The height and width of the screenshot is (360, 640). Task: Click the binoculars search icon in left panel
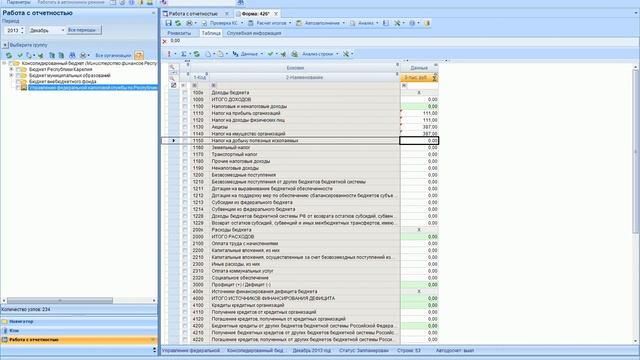tap(72, 55)
